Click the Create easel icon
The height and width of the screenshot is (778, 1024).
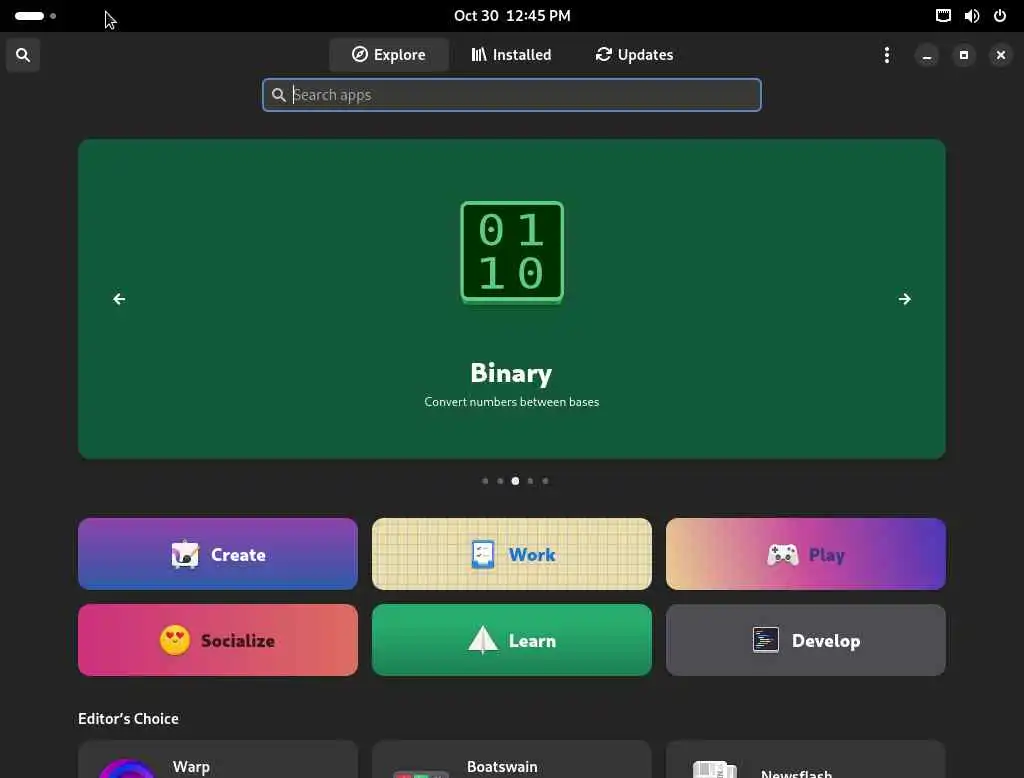[x=185, y=555]
